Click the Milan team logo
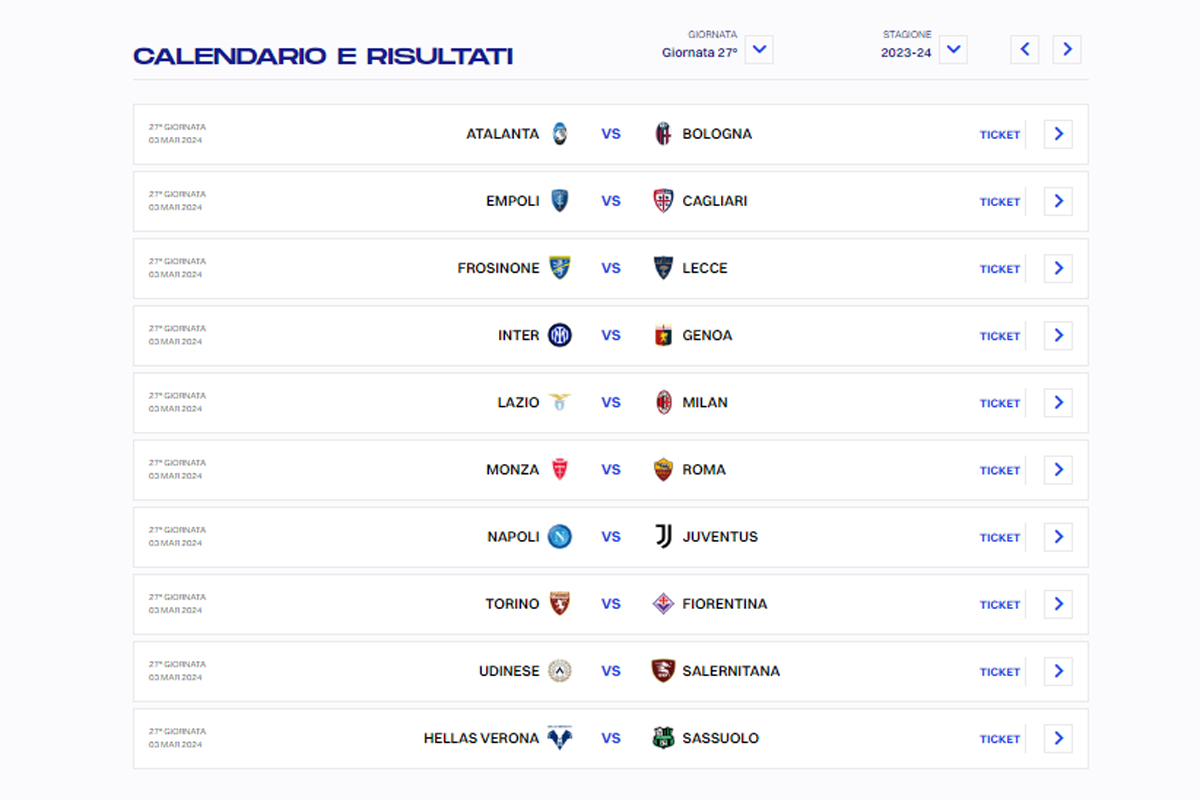This screenshot has width=1200, height=800. (663, 403)
